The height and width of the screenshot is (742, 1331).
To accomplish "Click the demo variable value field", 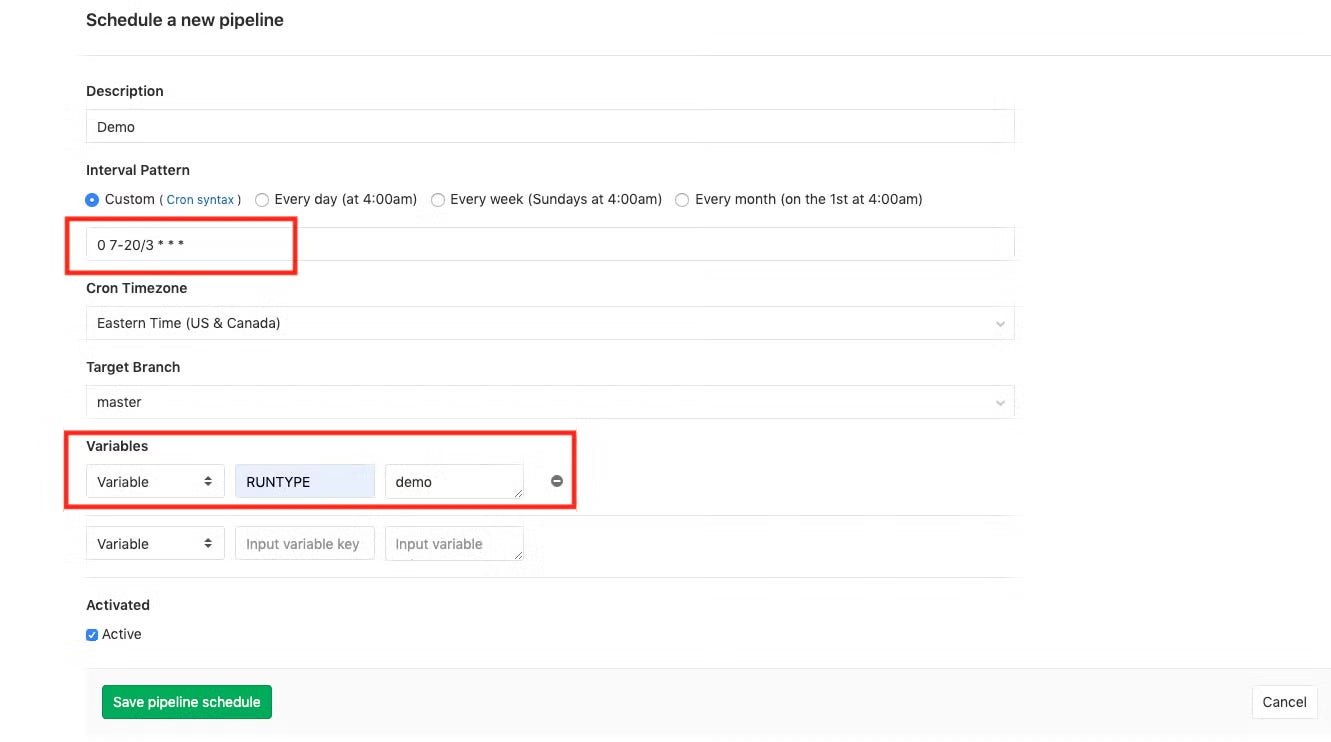I will point(454,482).
